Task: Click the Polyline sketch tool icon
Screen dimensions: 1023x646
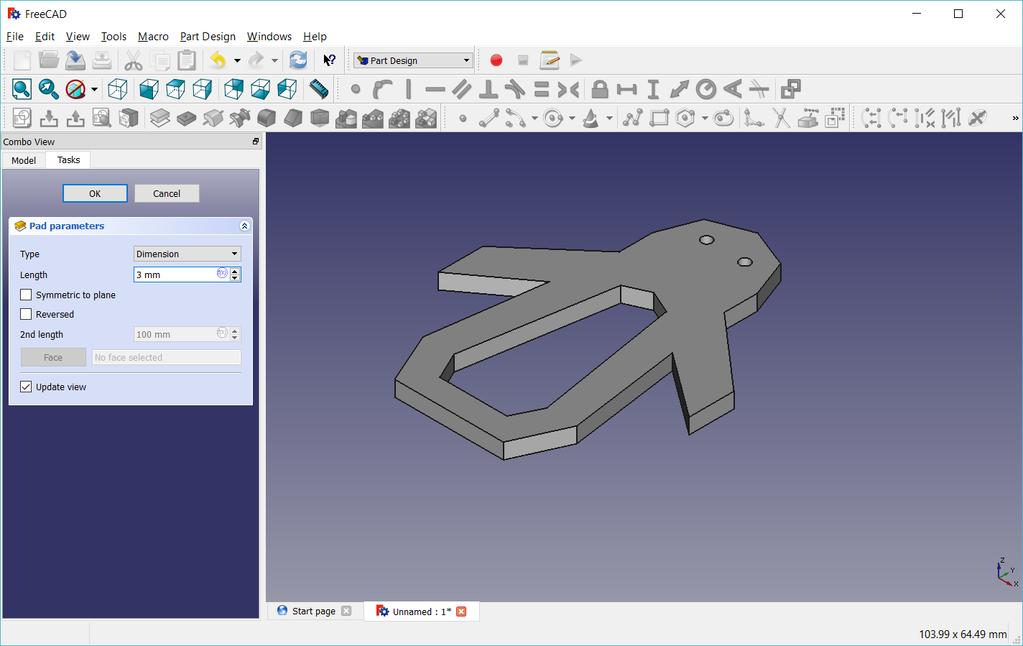Action: coord(632,118)
